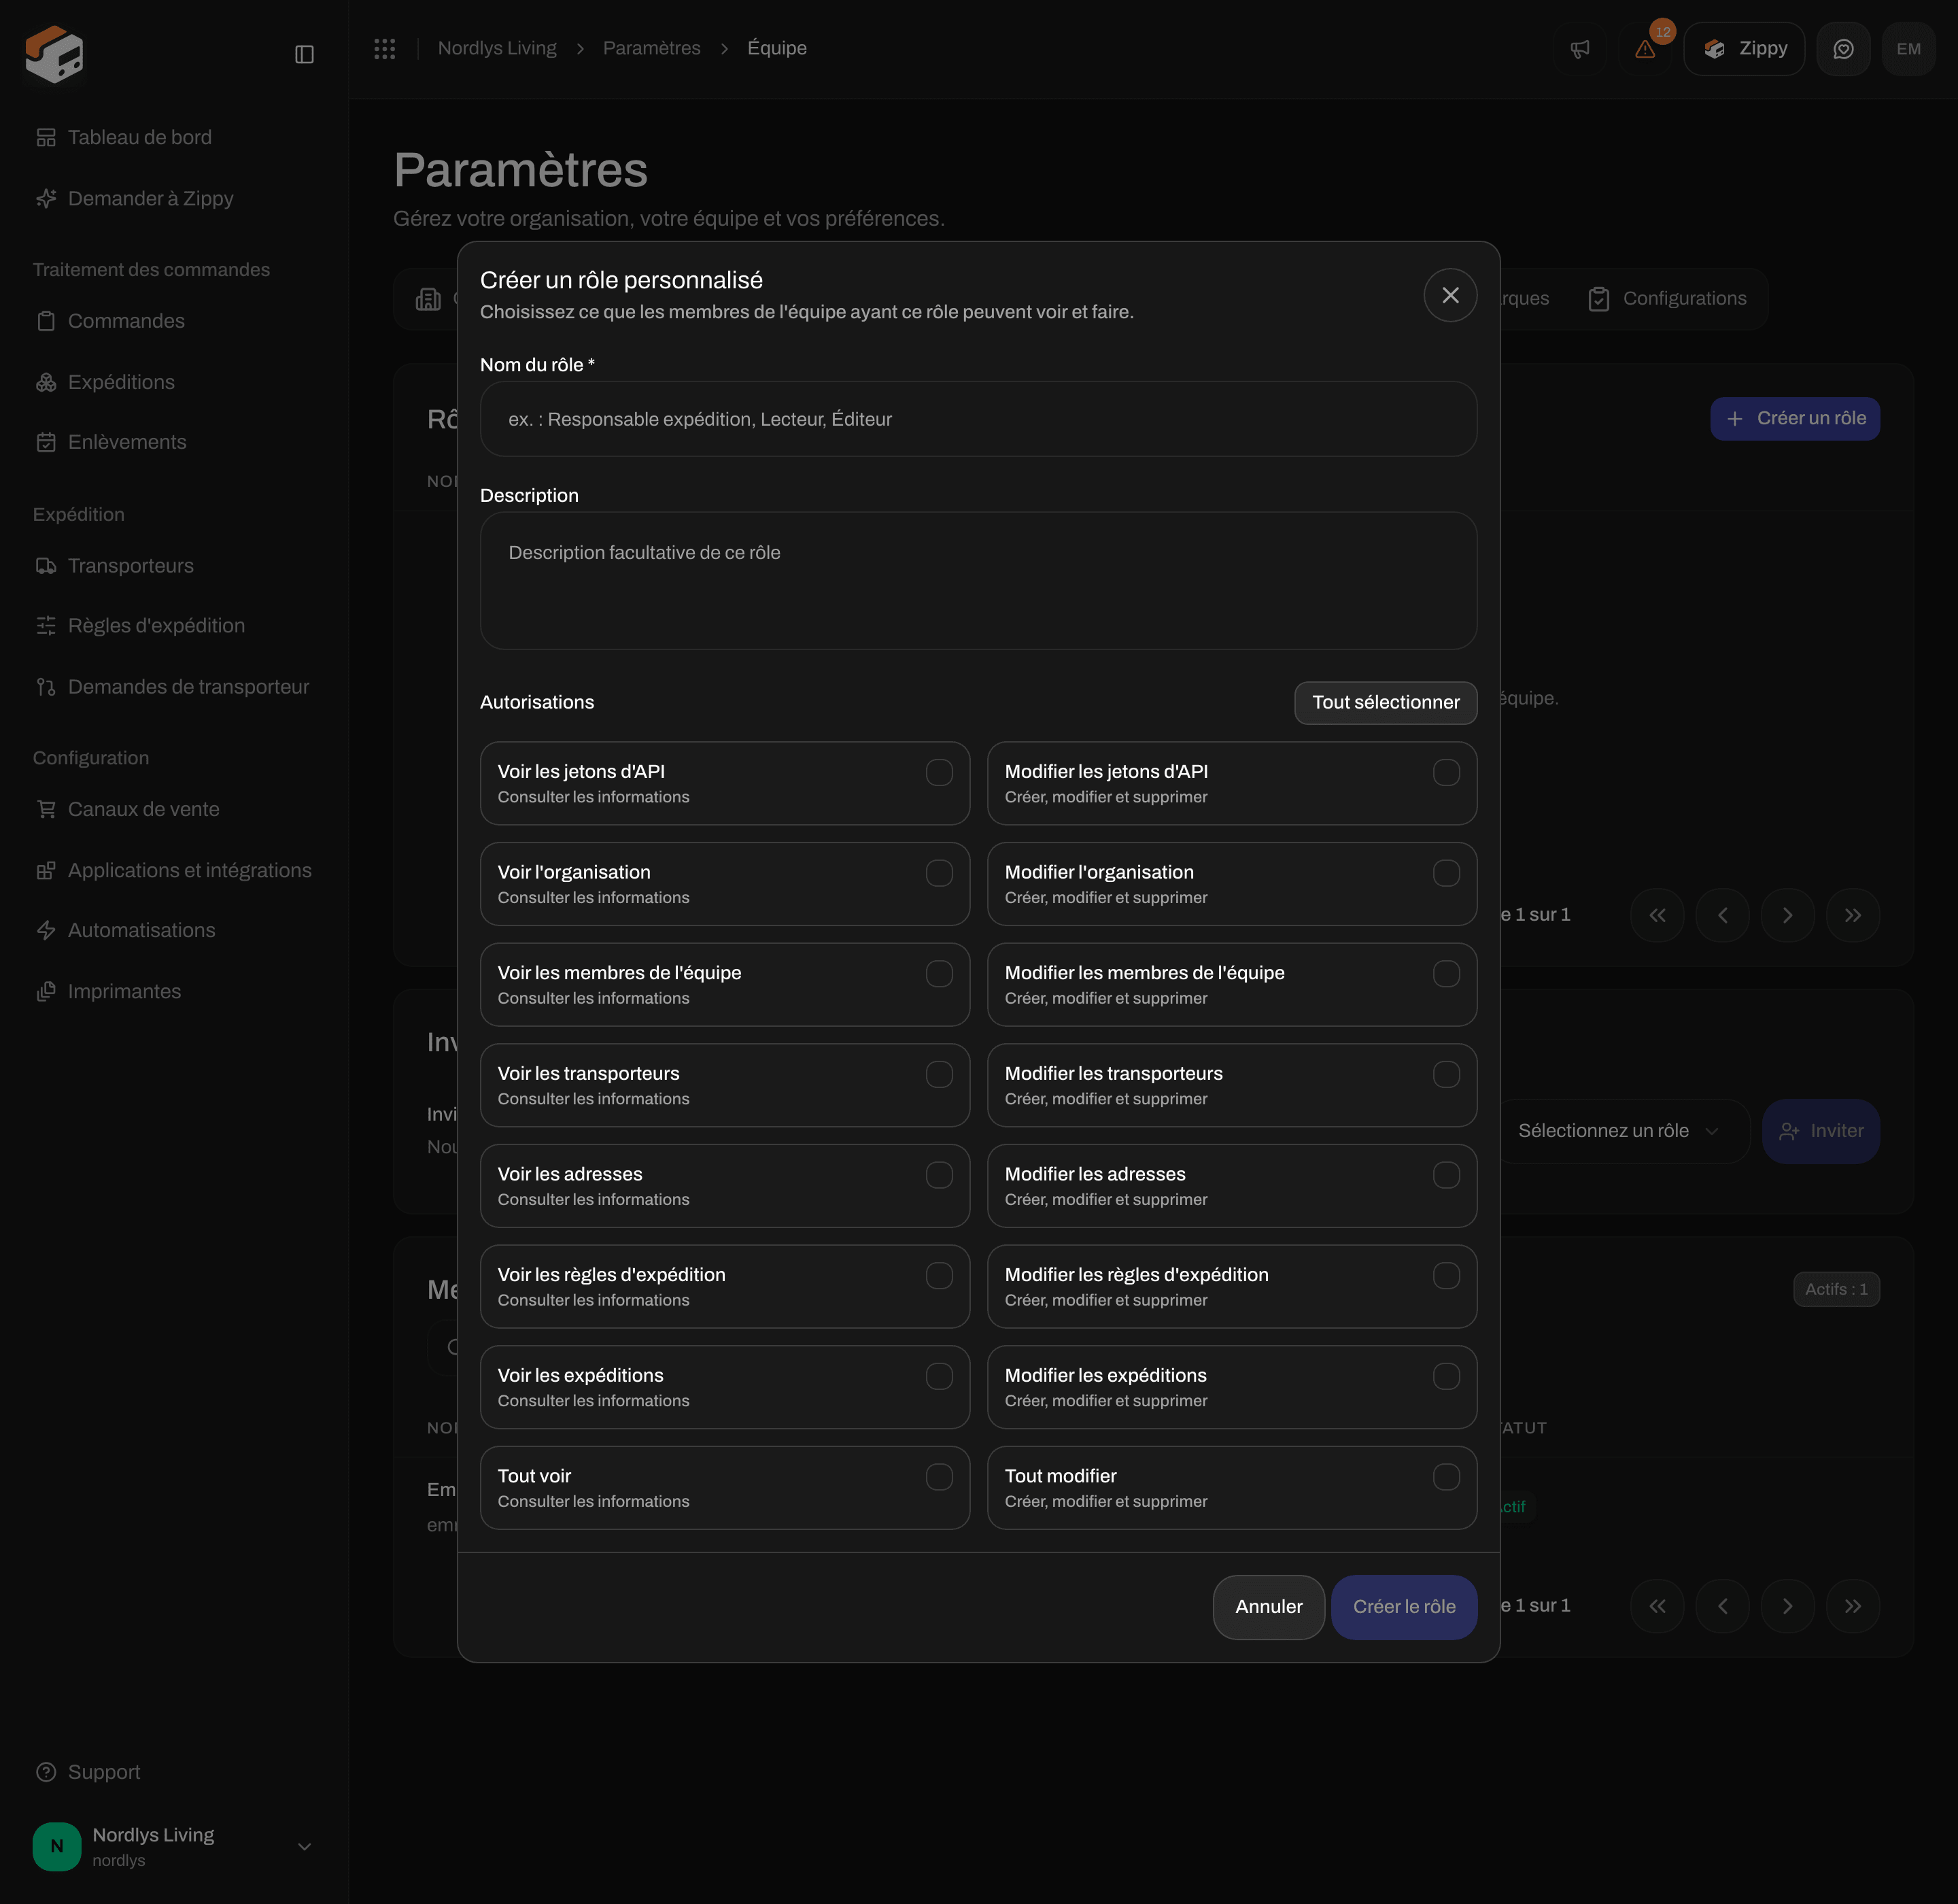1958x1904 pixels.
Task: Enable Tout voir permission
Action: point(939,1477)
